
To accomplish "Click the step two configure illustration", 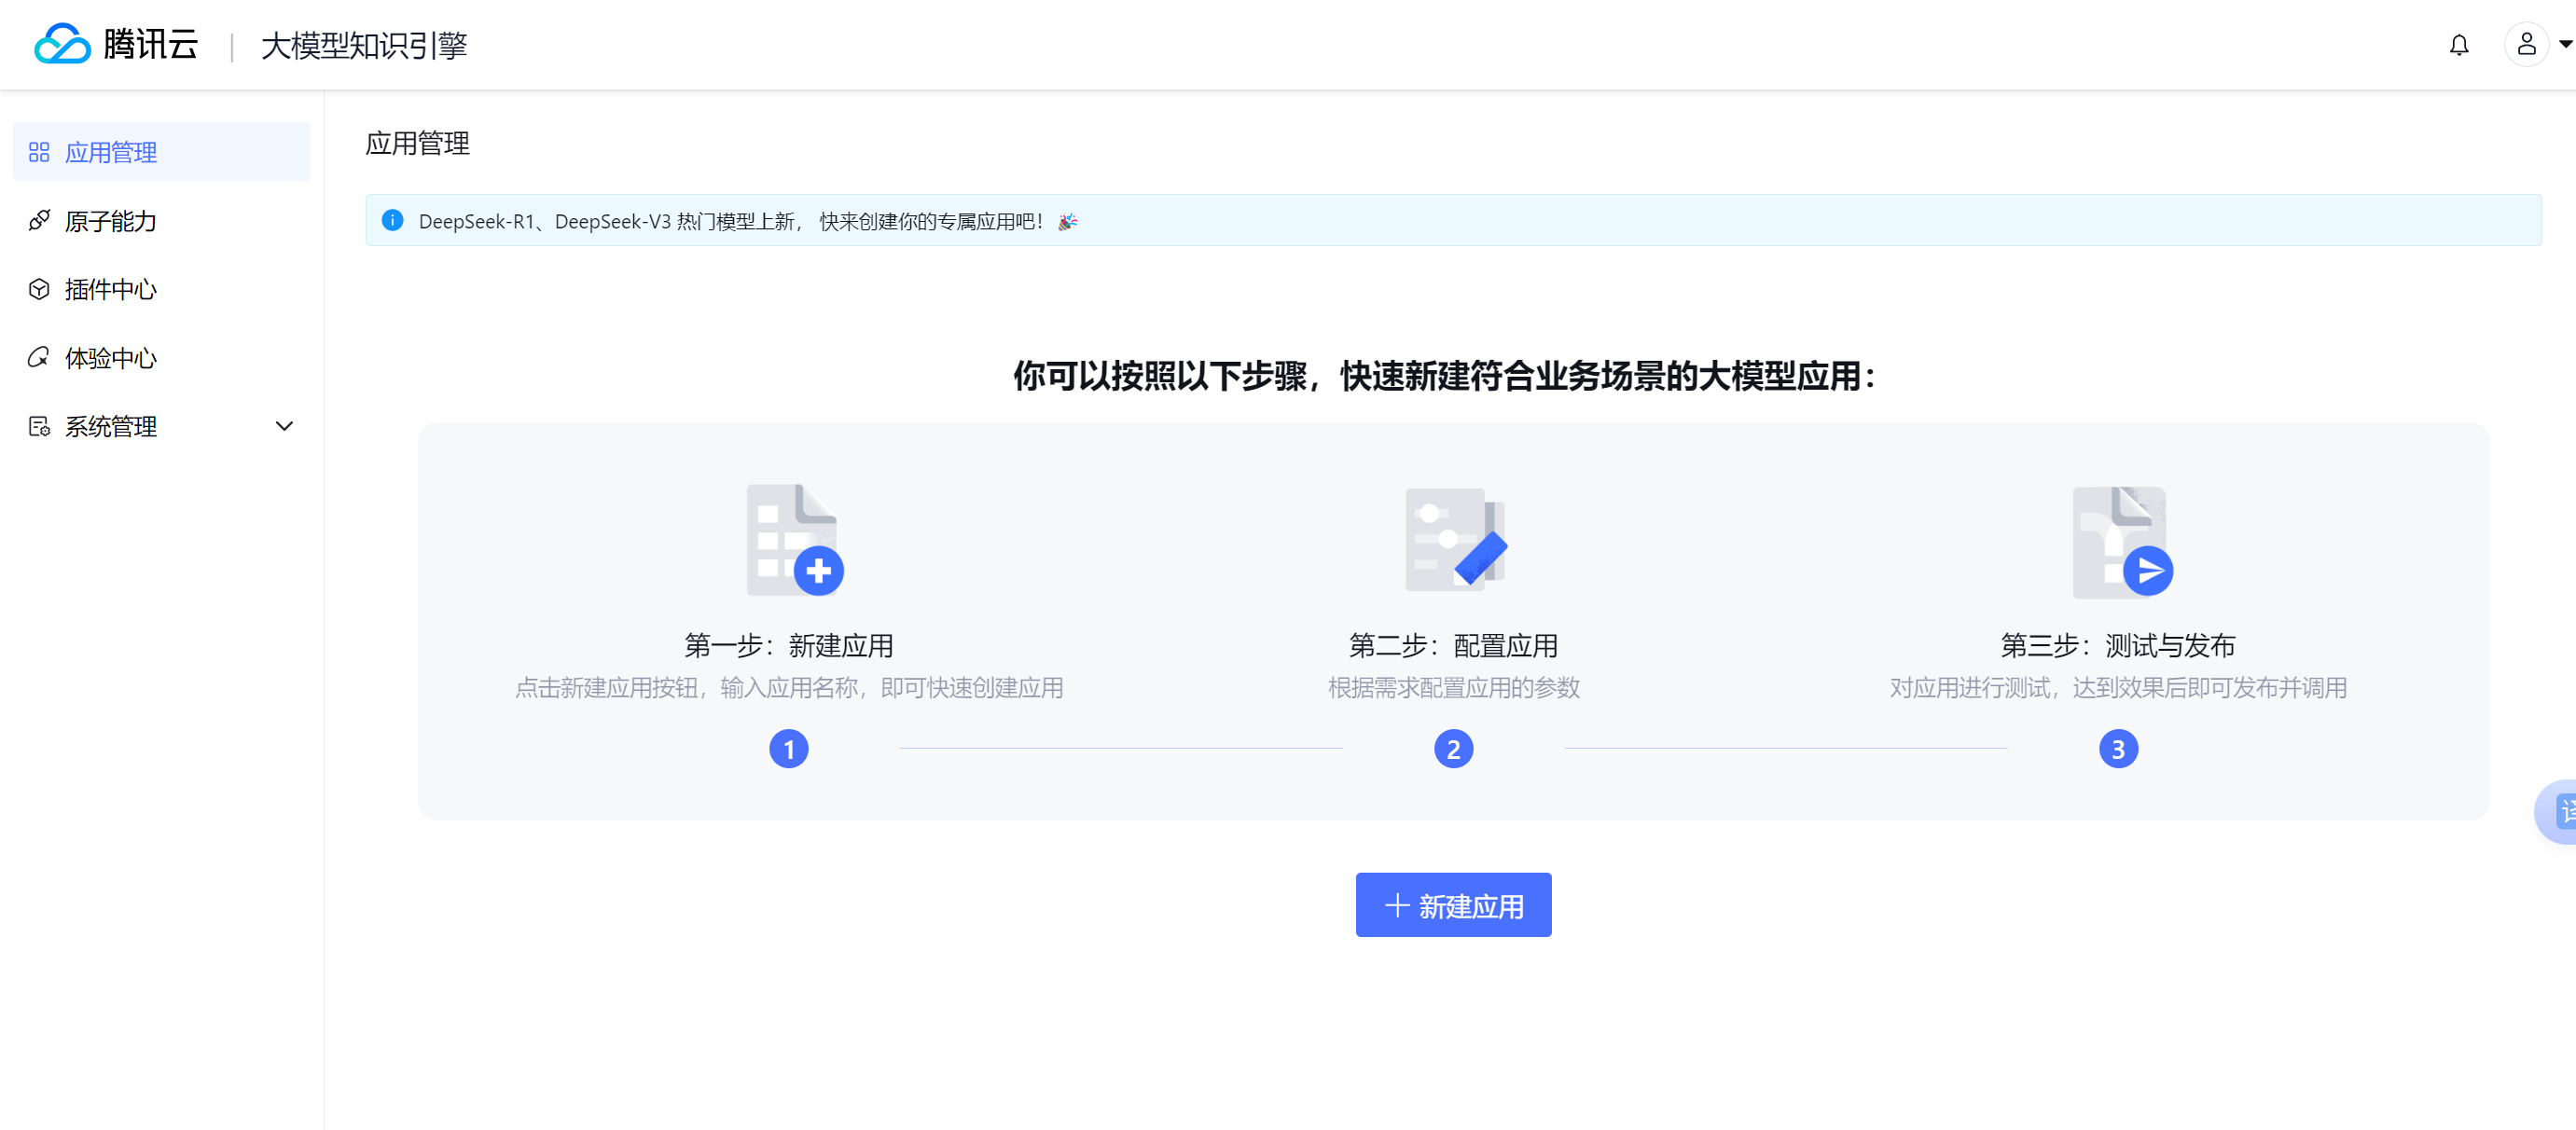I will 1456,540.
